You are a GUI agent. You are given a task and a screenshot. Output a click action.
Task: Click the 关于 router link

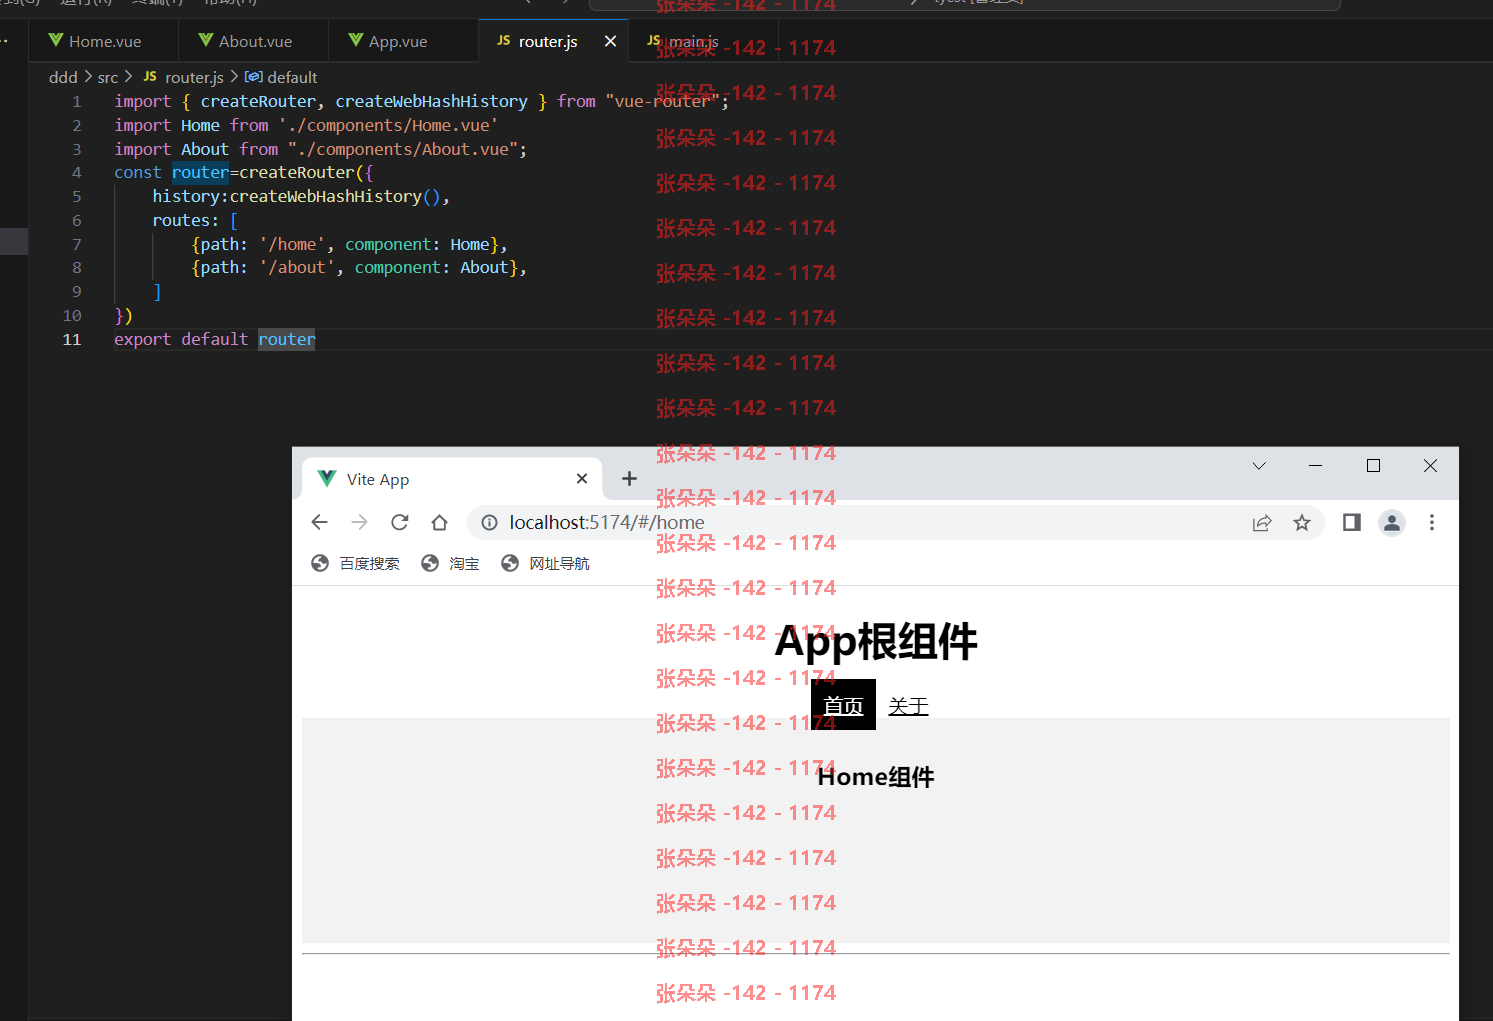tap(908, 706)
